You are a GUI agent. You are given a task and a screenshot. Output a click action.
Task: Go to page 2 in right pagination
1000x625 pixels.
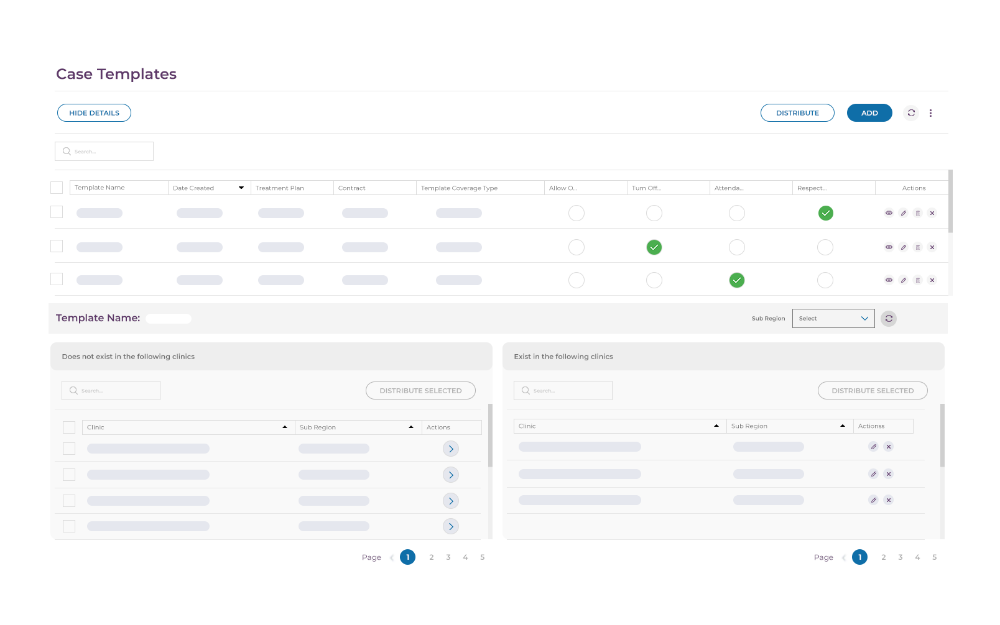click(x=883, y=557)
